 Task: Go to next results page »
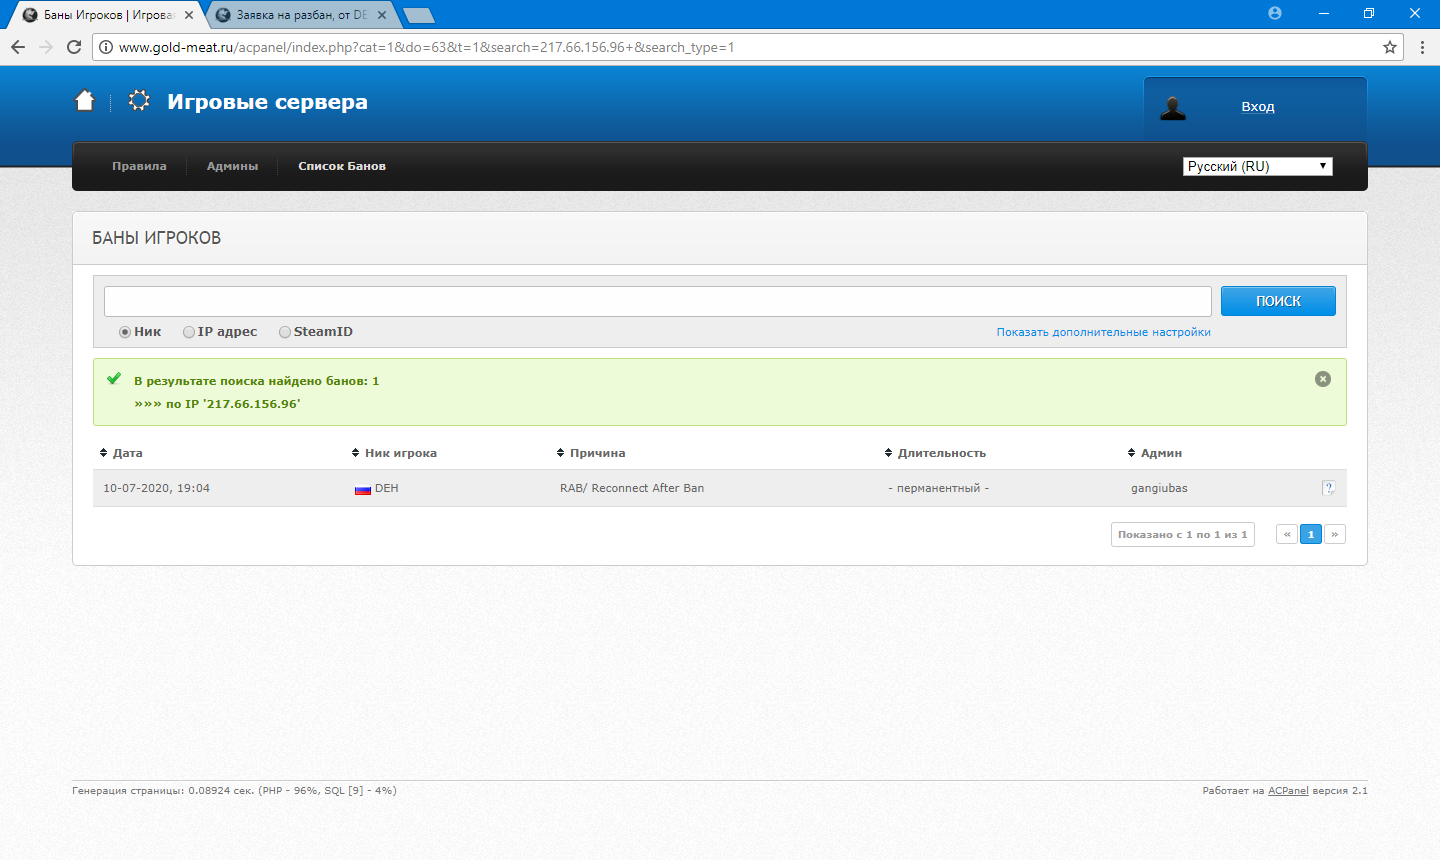tap(1335, 534)
